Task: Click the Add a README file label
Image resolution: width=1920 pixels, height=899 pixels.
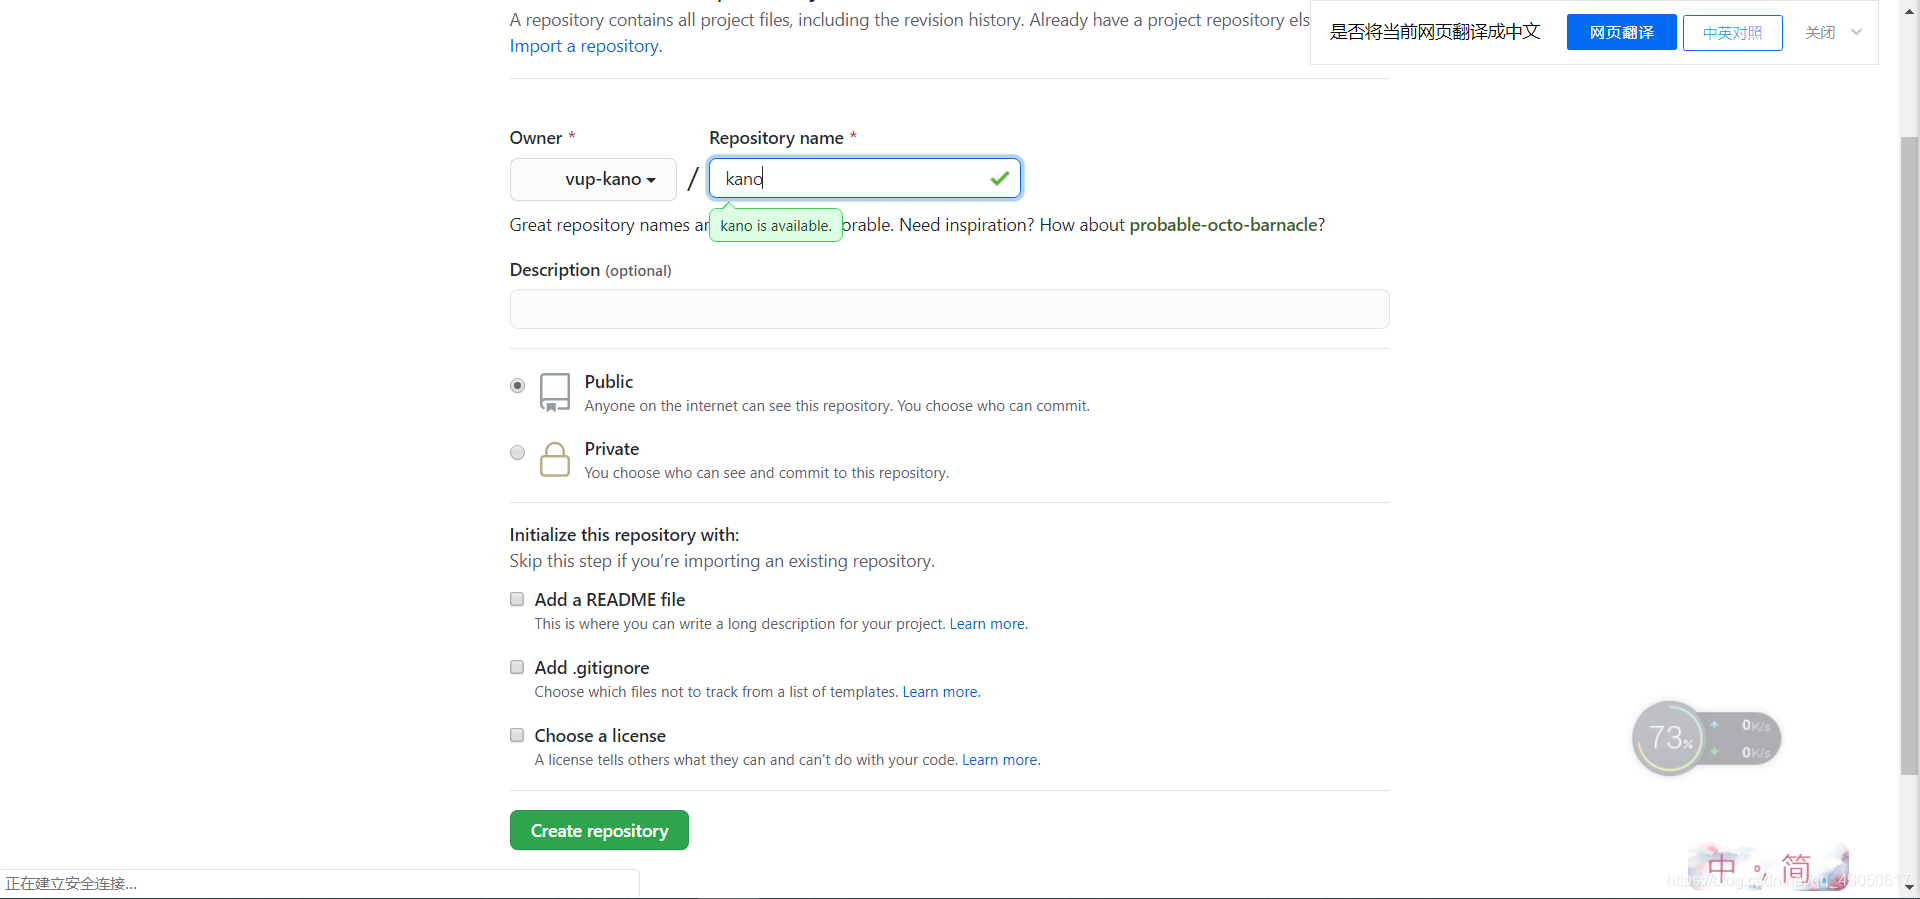Action: click(610, 599)
